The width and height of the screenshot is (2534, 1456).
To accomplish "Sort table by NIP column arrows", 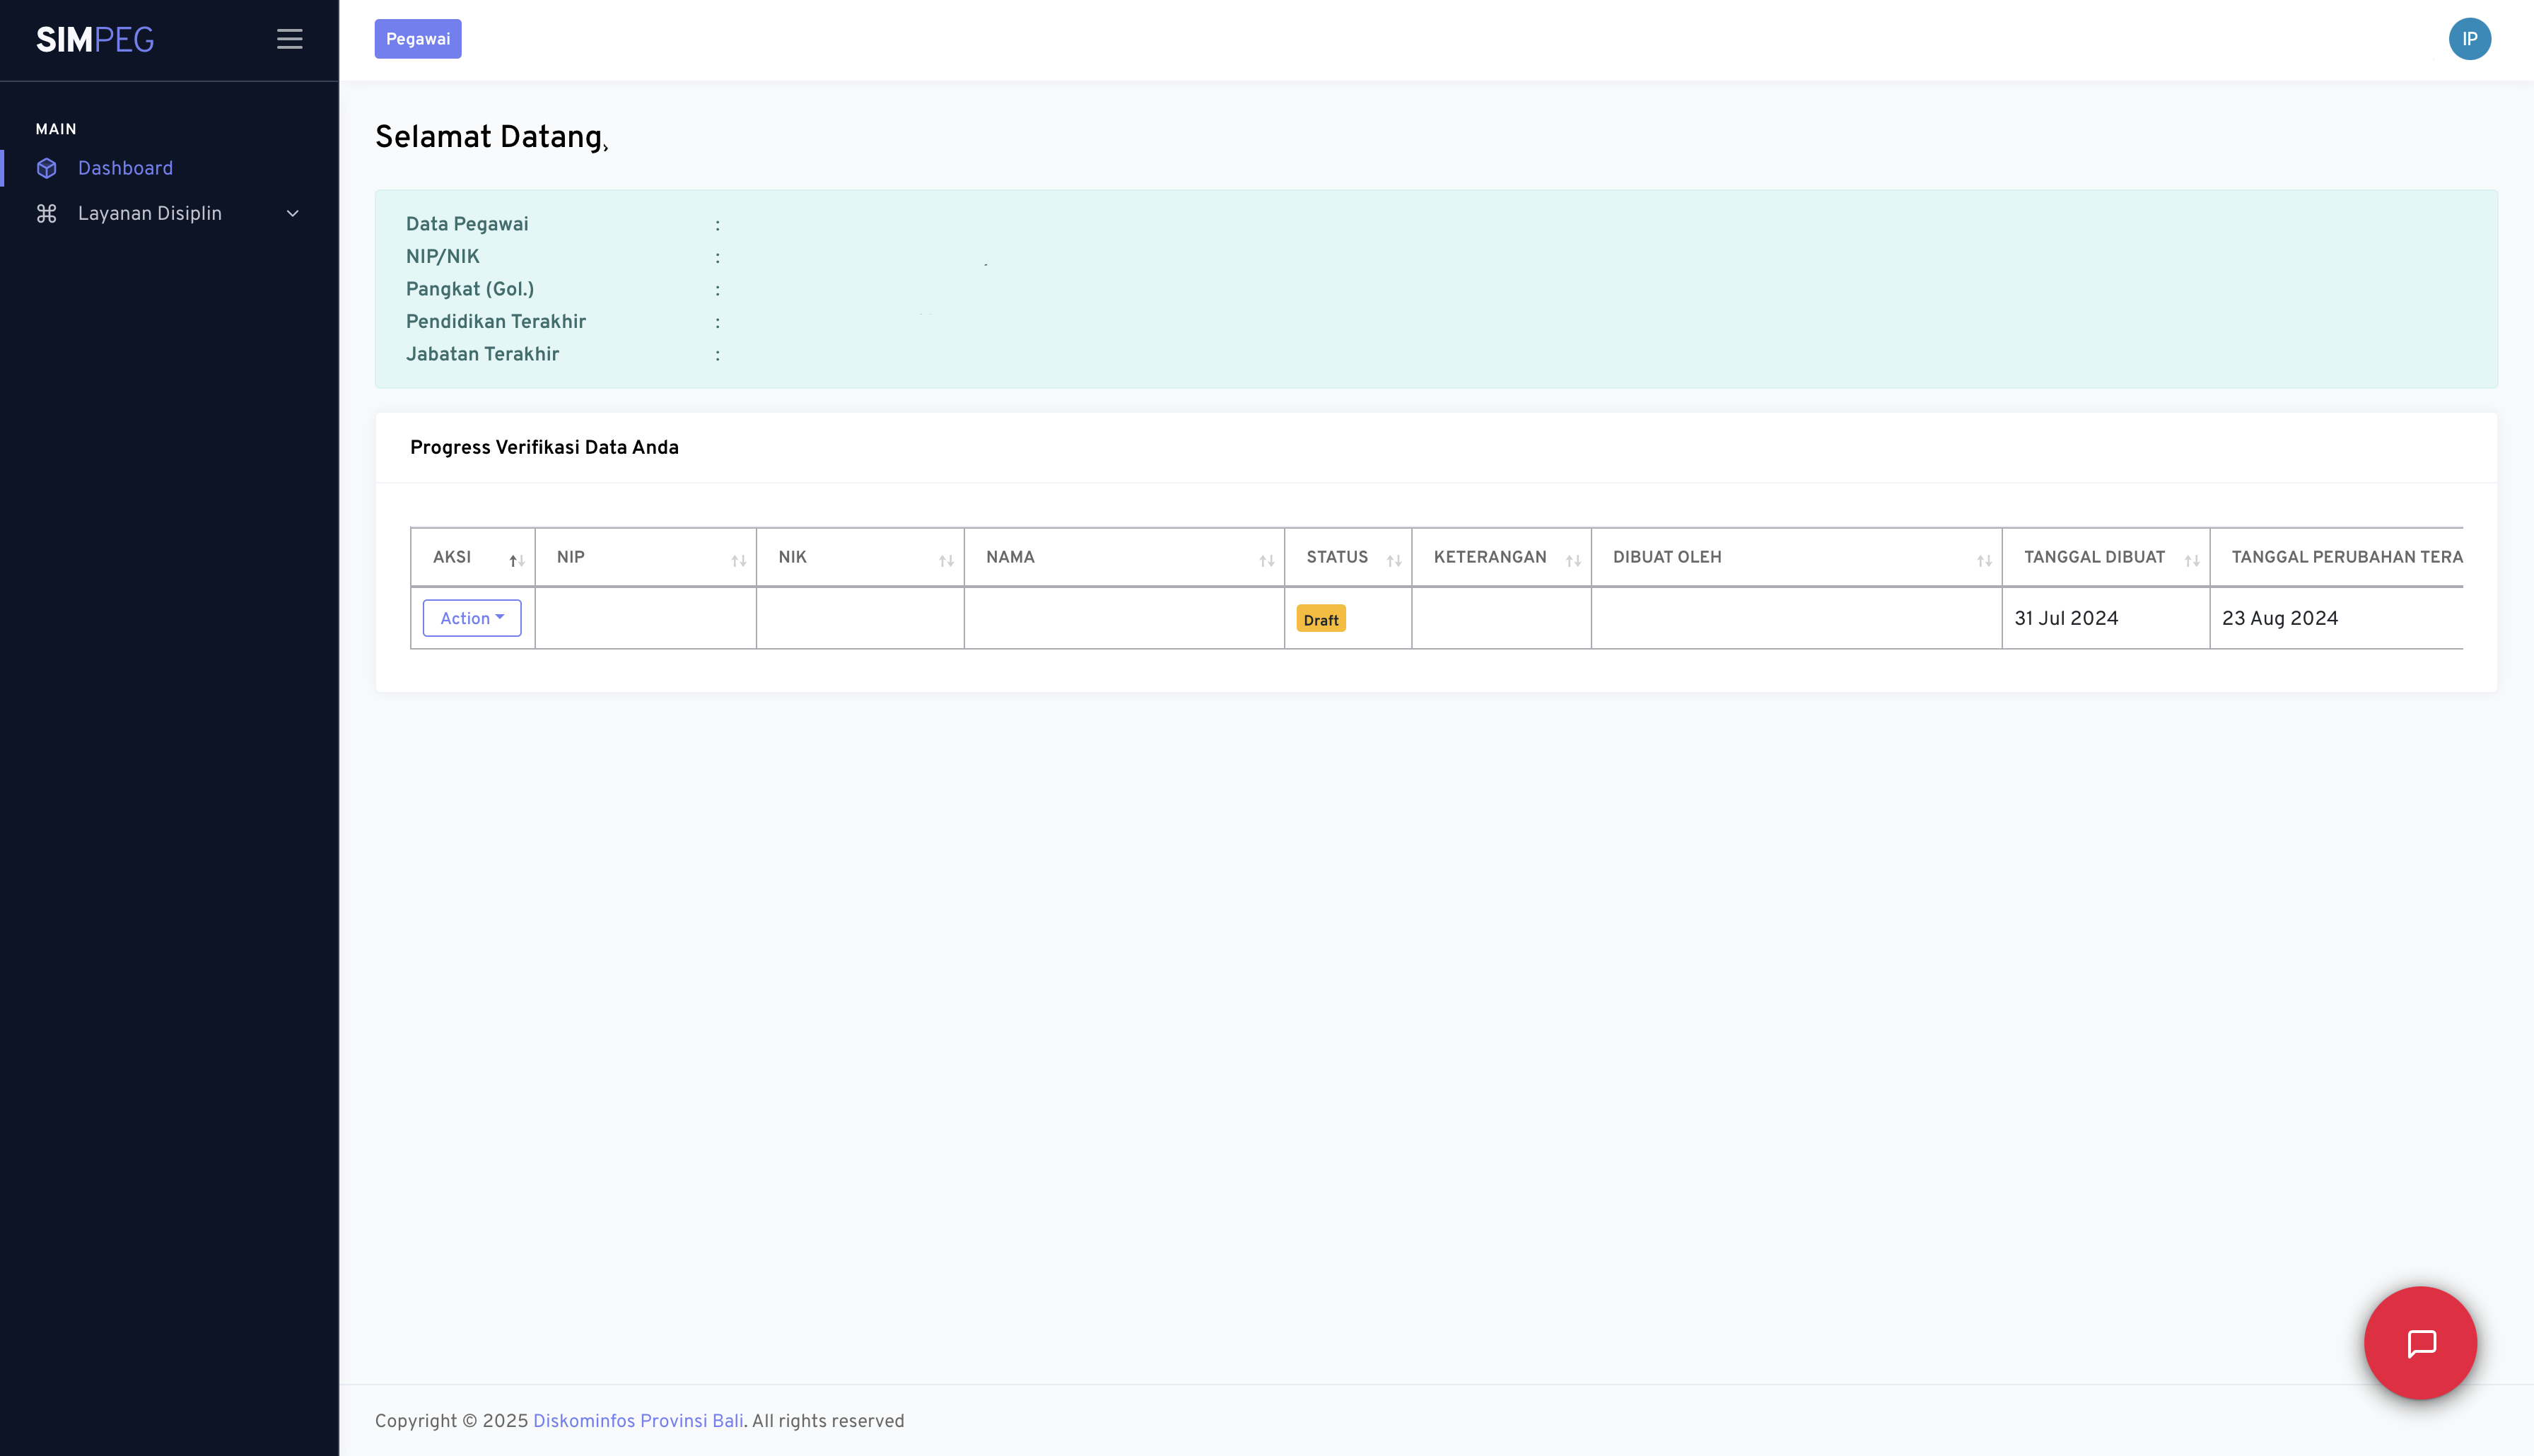I will tap(738, 560).
